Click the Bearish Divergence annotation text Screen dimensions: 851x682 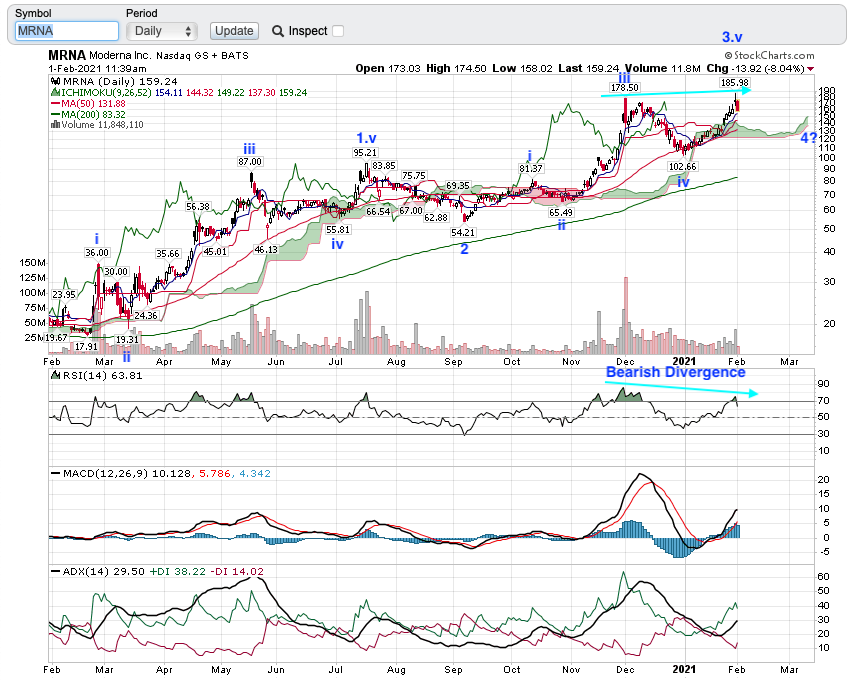tap(675, 372)
